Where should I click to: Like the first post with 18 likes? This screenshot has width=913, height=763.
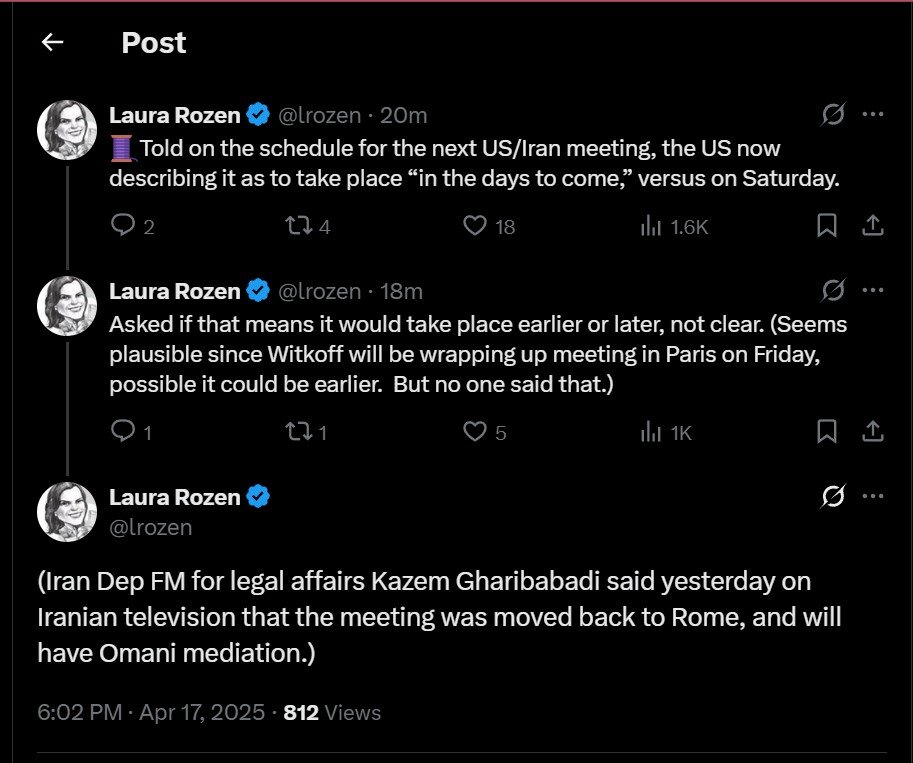(x=476, y=226)
